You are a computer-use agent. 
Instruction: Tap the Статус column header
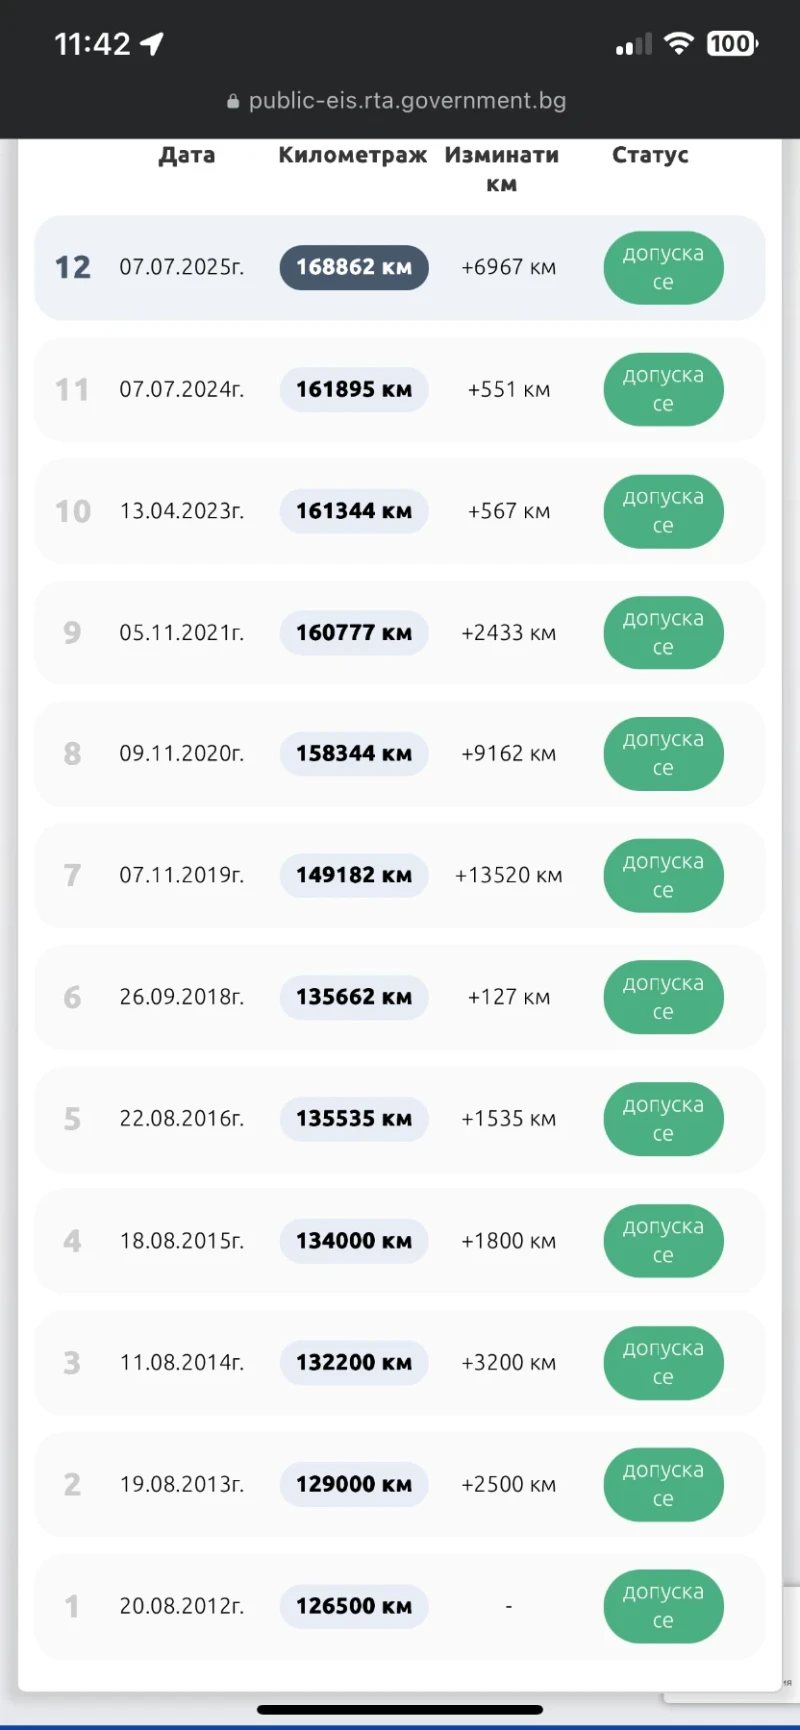650,155
